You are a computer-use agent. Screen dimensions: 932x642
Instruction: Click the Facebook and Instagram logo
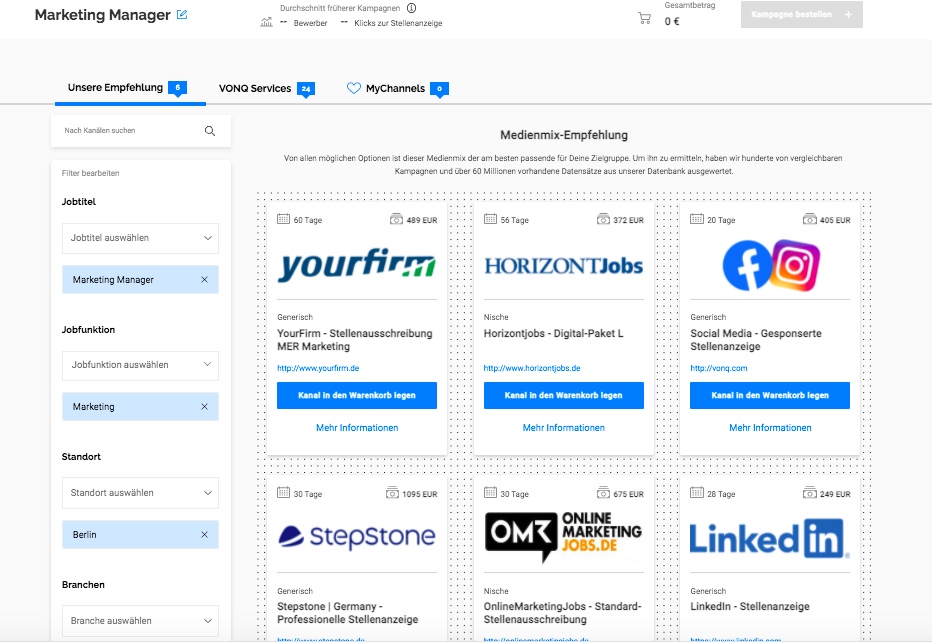771,265
